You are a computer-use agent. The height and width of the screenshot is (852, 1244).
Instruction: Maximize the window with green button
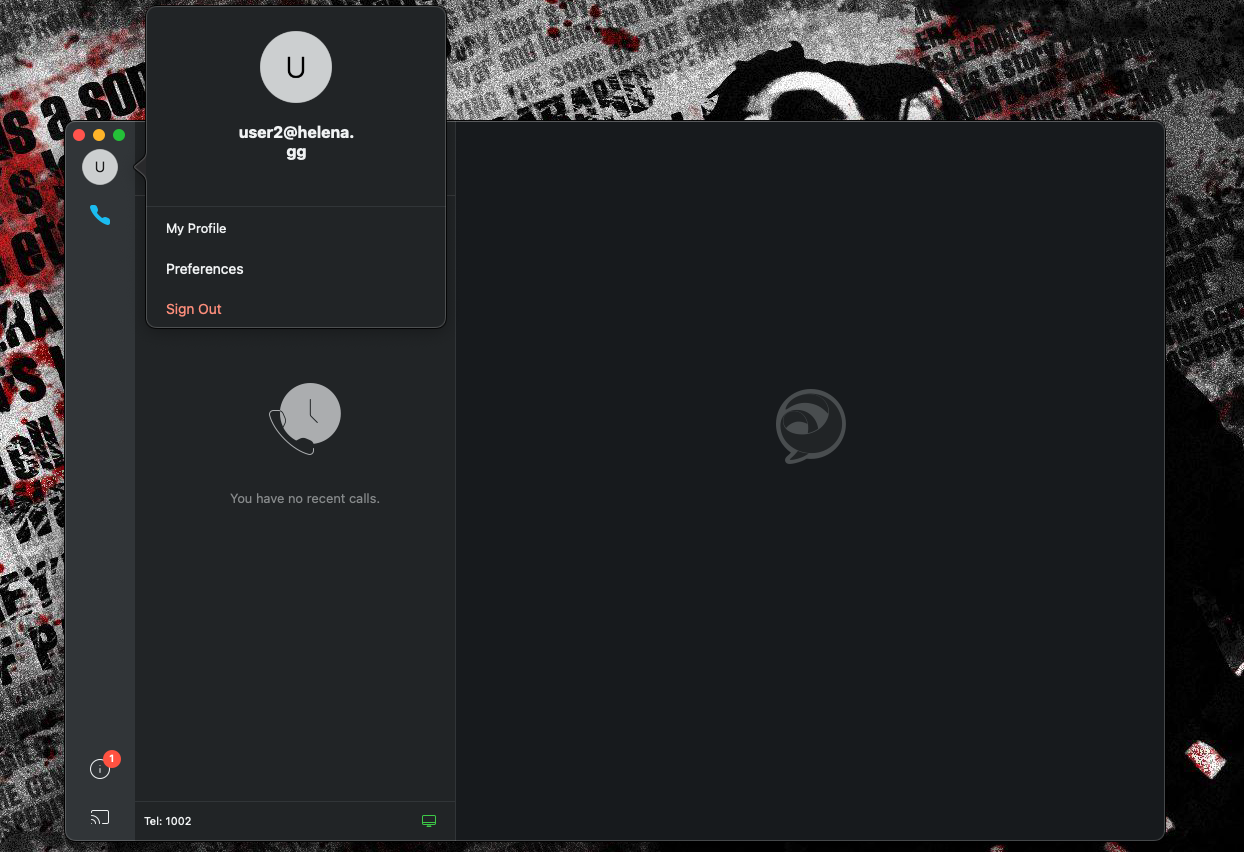point(119,135)
